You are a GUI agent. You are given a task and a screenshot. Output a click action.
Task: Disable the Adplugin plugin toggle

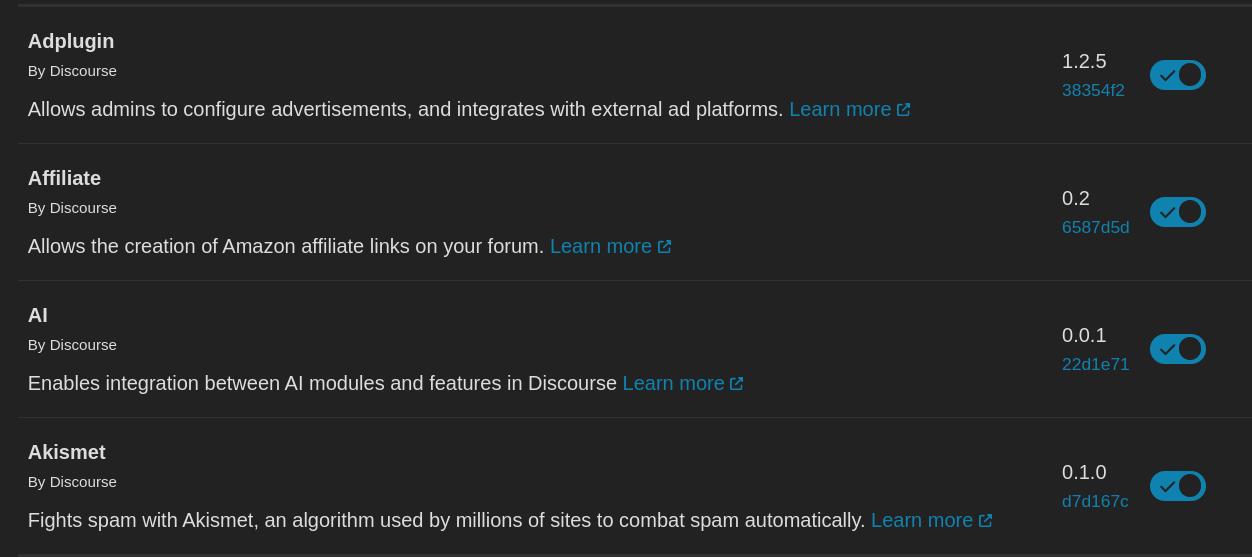coord(1178,75)
